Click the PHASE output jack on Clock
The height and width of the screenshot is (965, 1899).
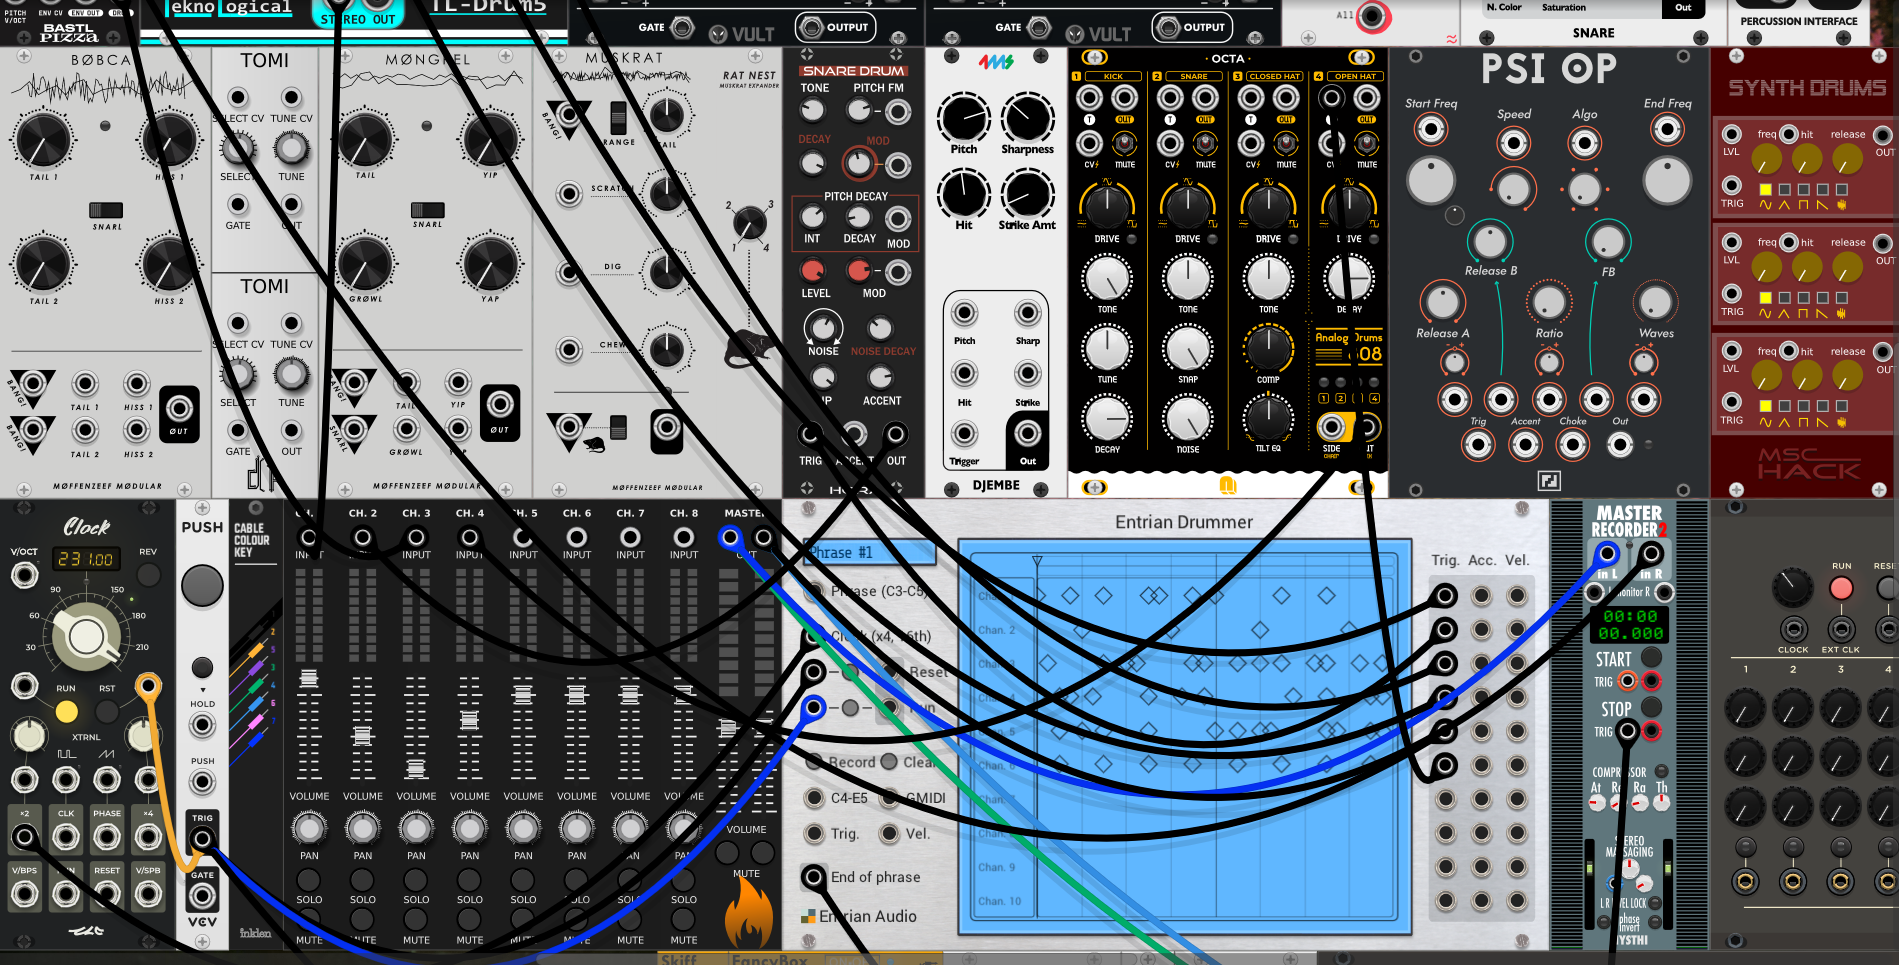click(107, 837)
